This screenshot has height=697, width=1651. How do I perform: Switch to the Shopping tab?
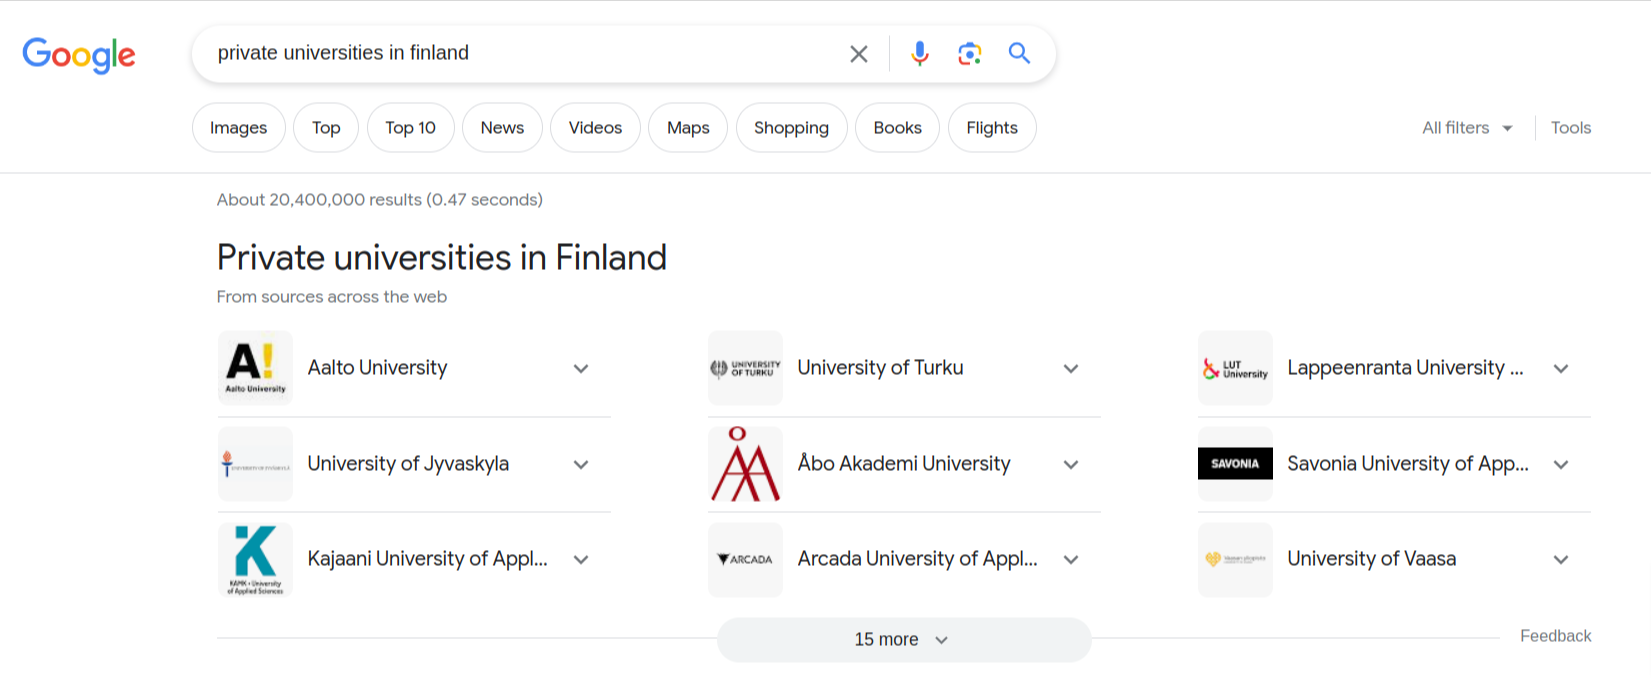pos(791,128)
